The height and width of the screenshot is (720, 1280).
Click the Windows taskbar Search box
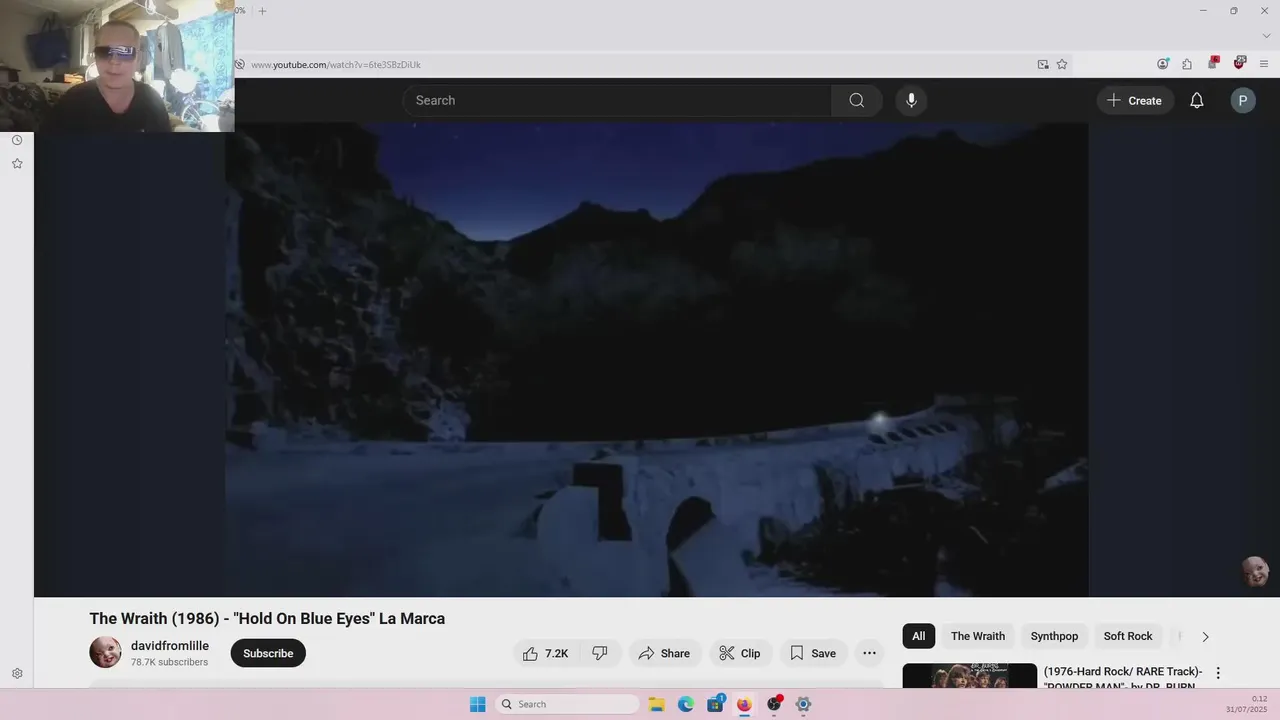tap(567, 704)
